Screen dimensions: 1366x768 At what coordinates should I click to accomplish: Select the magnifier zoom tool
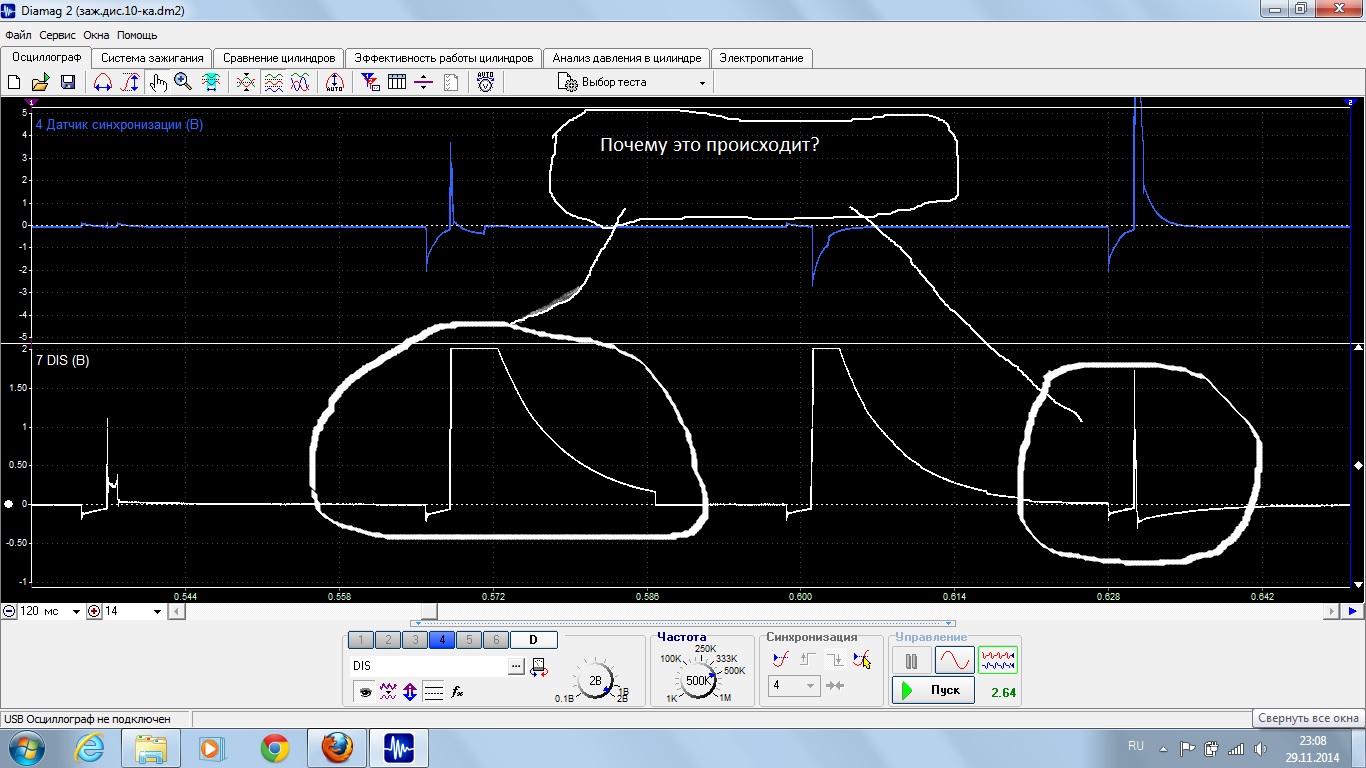pyautogui.click(x=183, y=83)
